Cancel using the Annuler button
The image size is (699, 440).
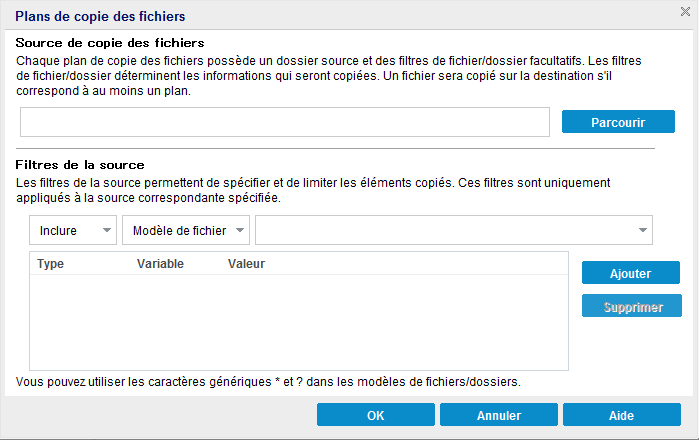click(498, 415)
